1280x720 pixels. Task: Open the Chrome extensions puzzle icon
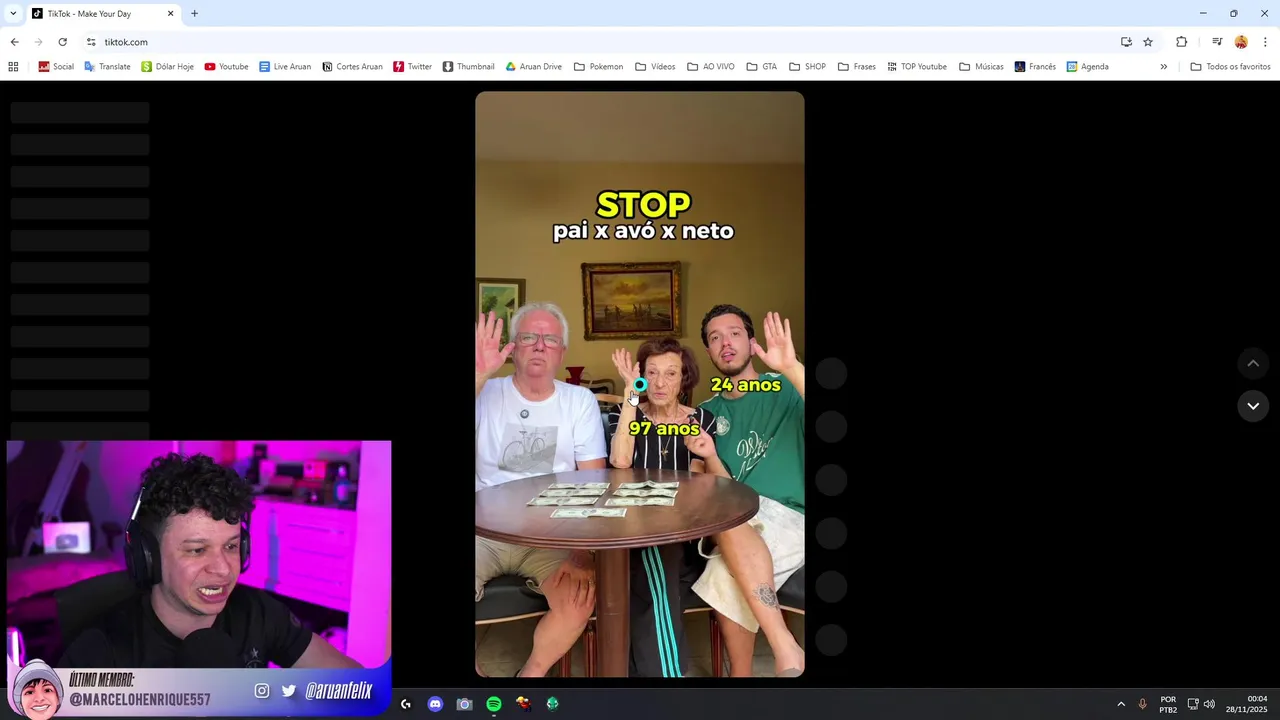click(x=1182, y=42)
